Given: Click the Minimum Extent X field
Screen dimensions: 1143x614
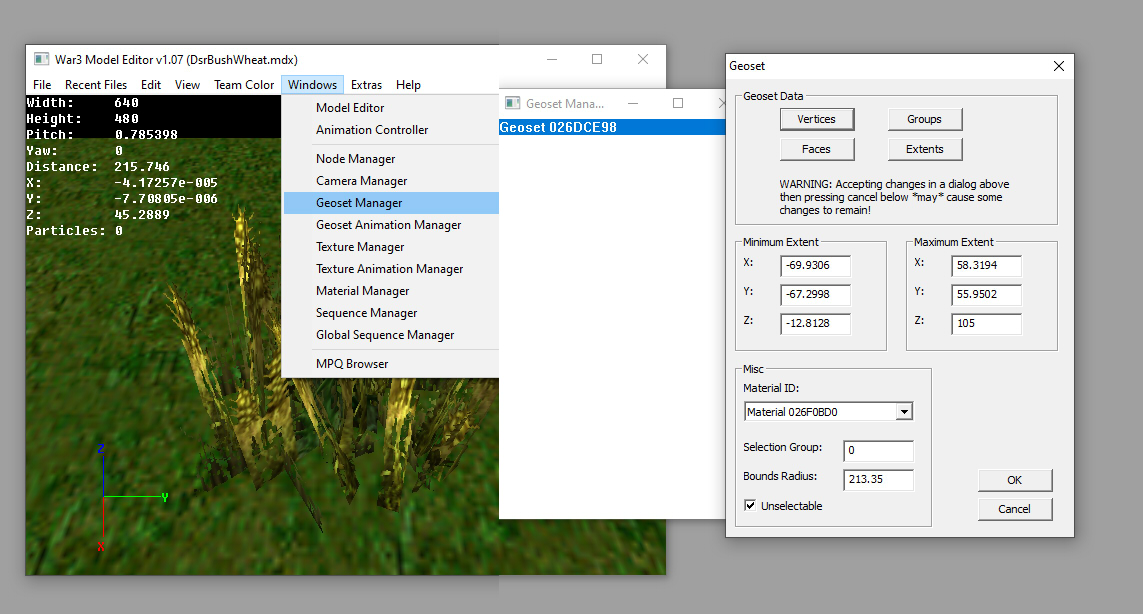Looking at the screenshot, I should point(815,265).
